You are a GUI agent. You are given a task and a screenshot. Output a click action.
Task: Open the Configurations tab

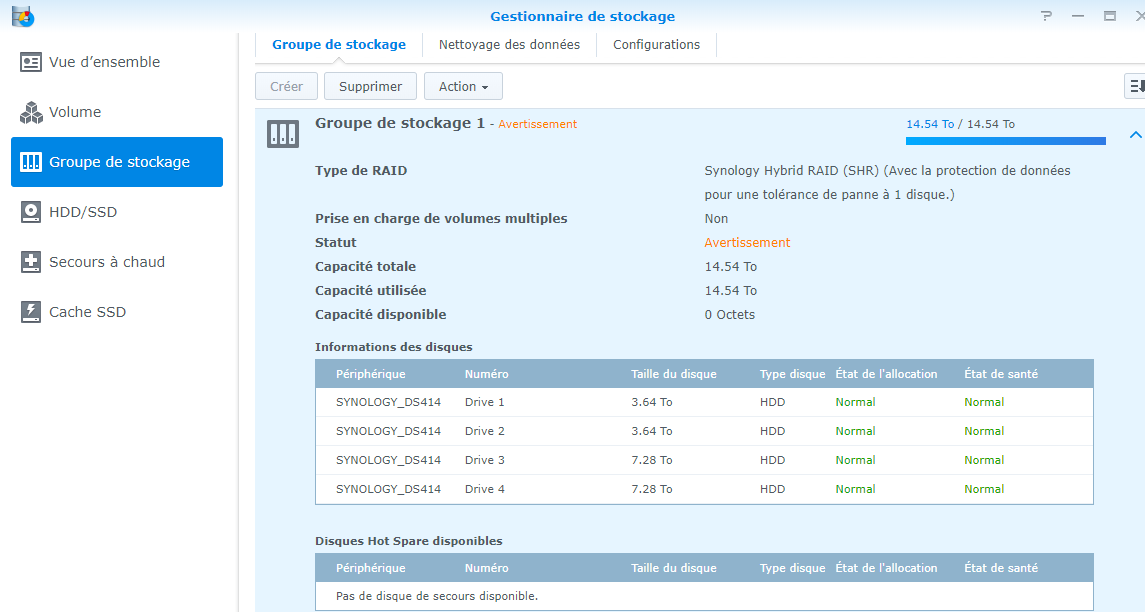click(656, 45)
